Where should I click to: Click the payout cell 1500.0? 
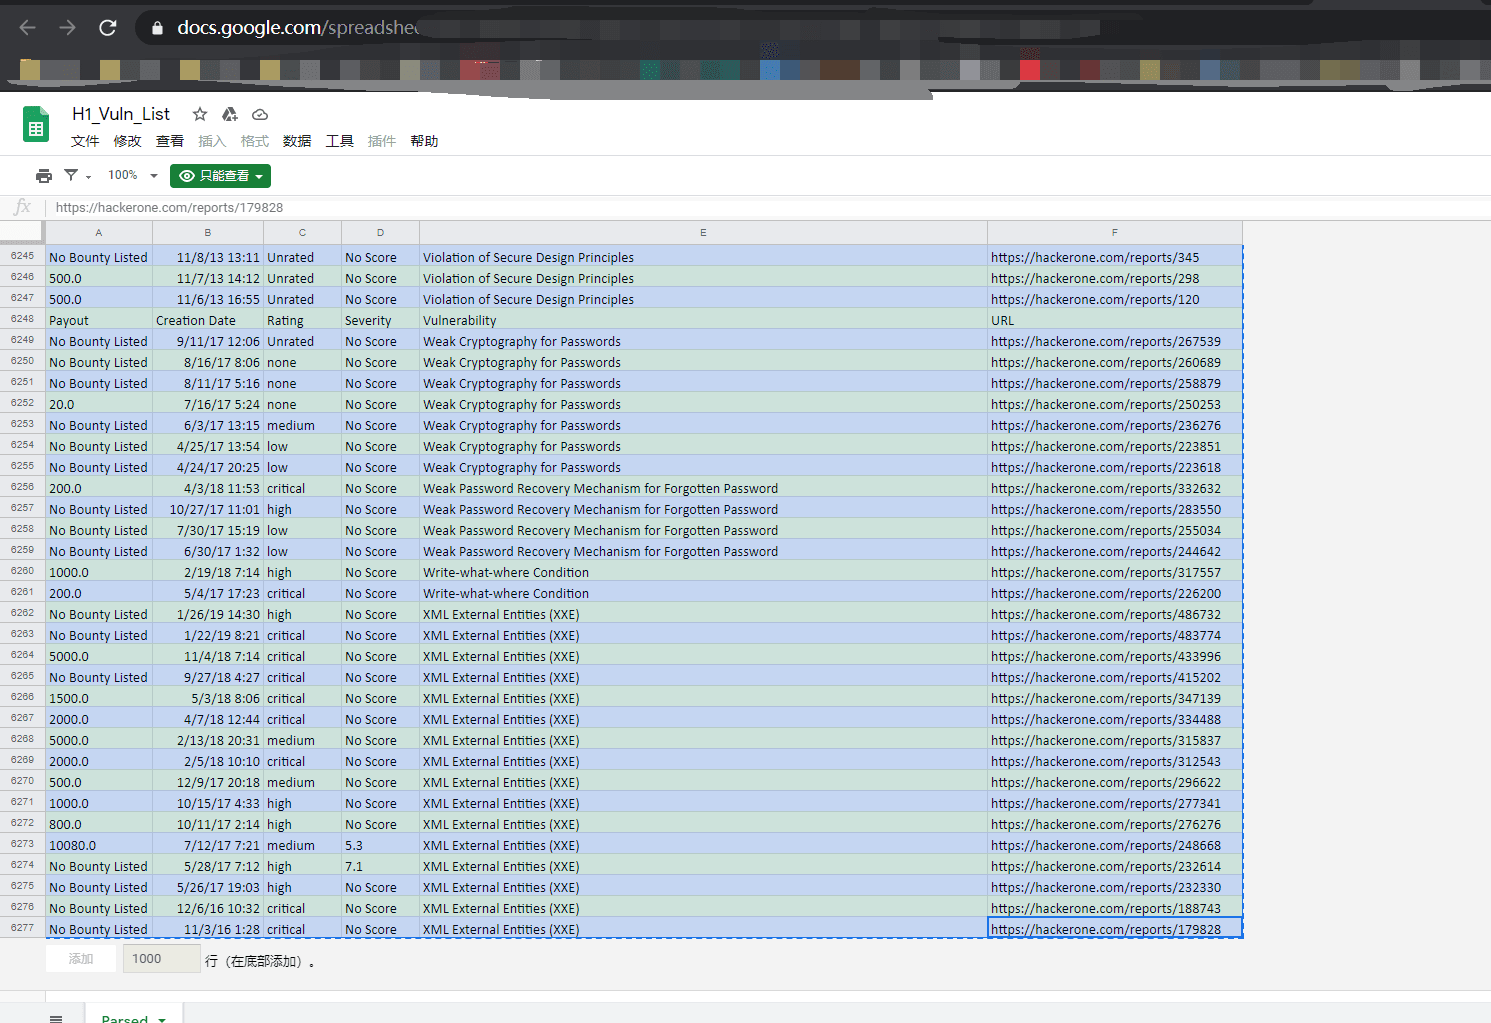coord(99,699)
